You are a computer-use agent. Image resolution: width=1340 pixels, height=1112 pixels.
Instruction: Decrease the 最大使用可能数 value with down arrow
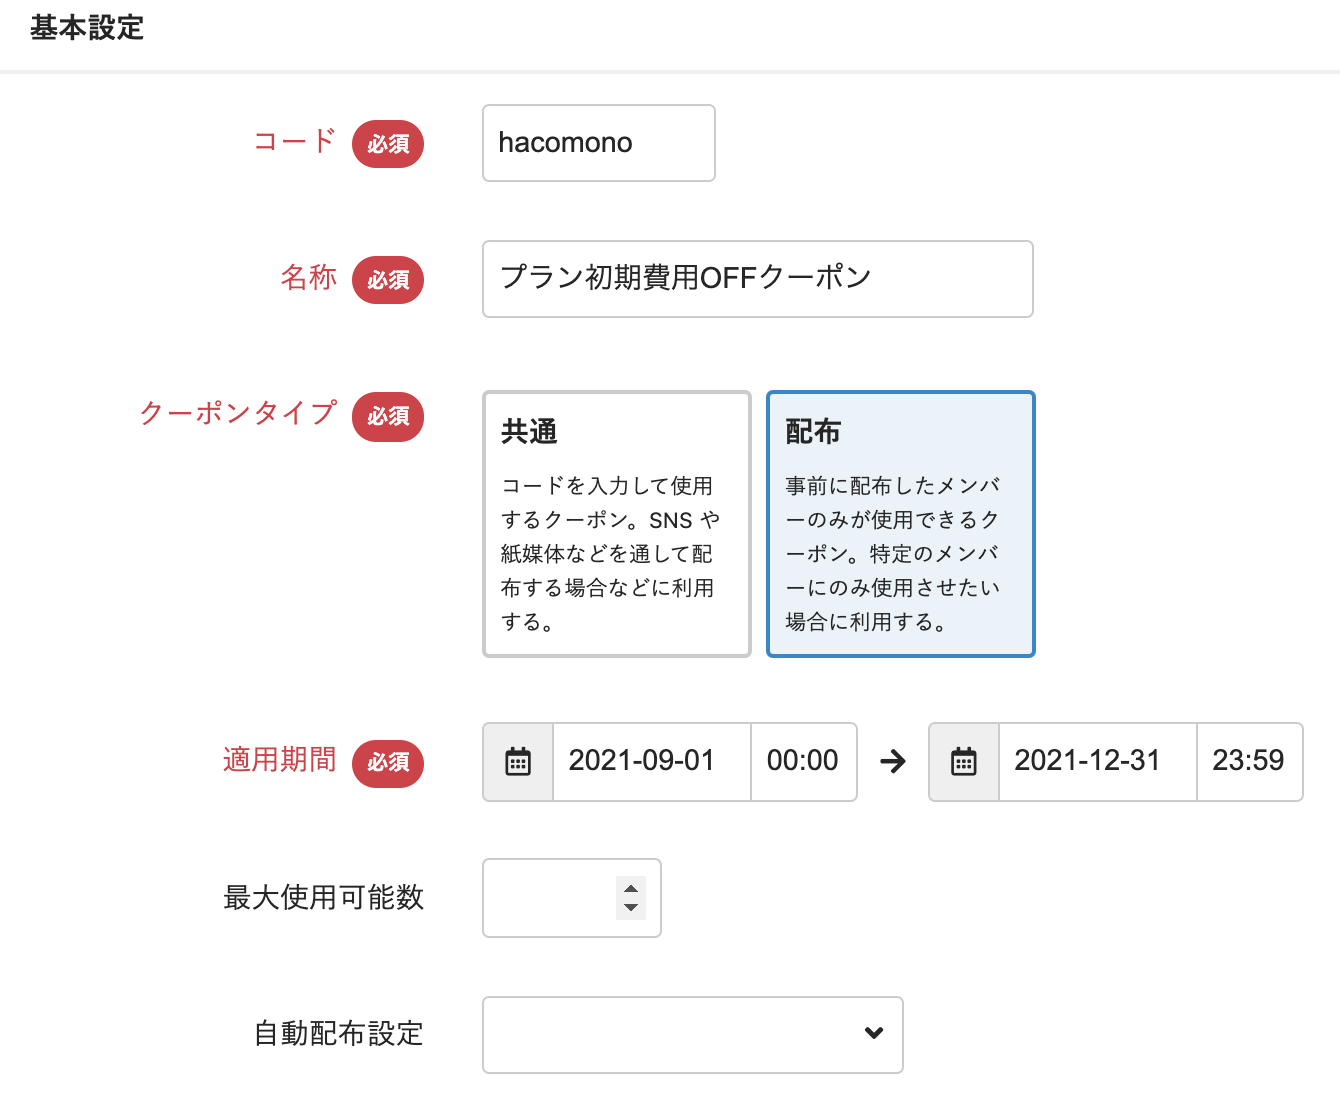pos(631,908)
